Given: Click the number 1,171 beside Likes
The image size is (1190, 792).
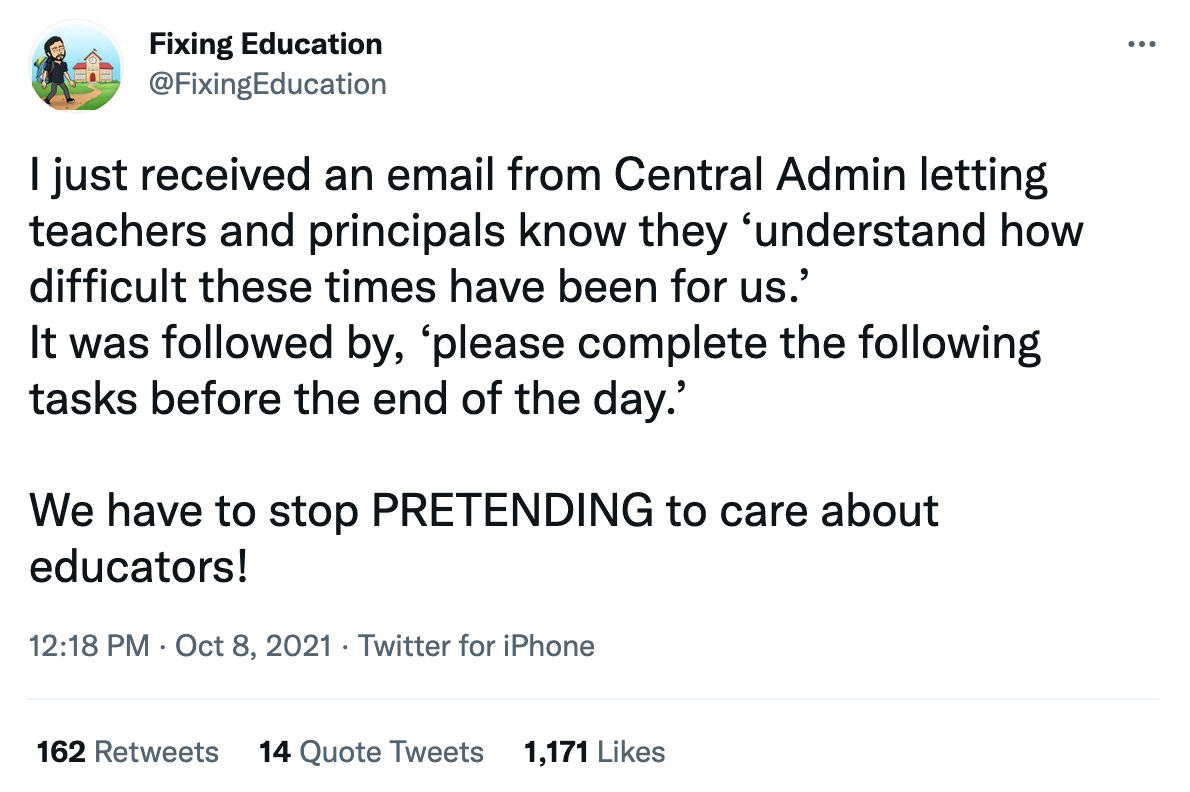Looking at the screenshot, I should click(556, 752).
